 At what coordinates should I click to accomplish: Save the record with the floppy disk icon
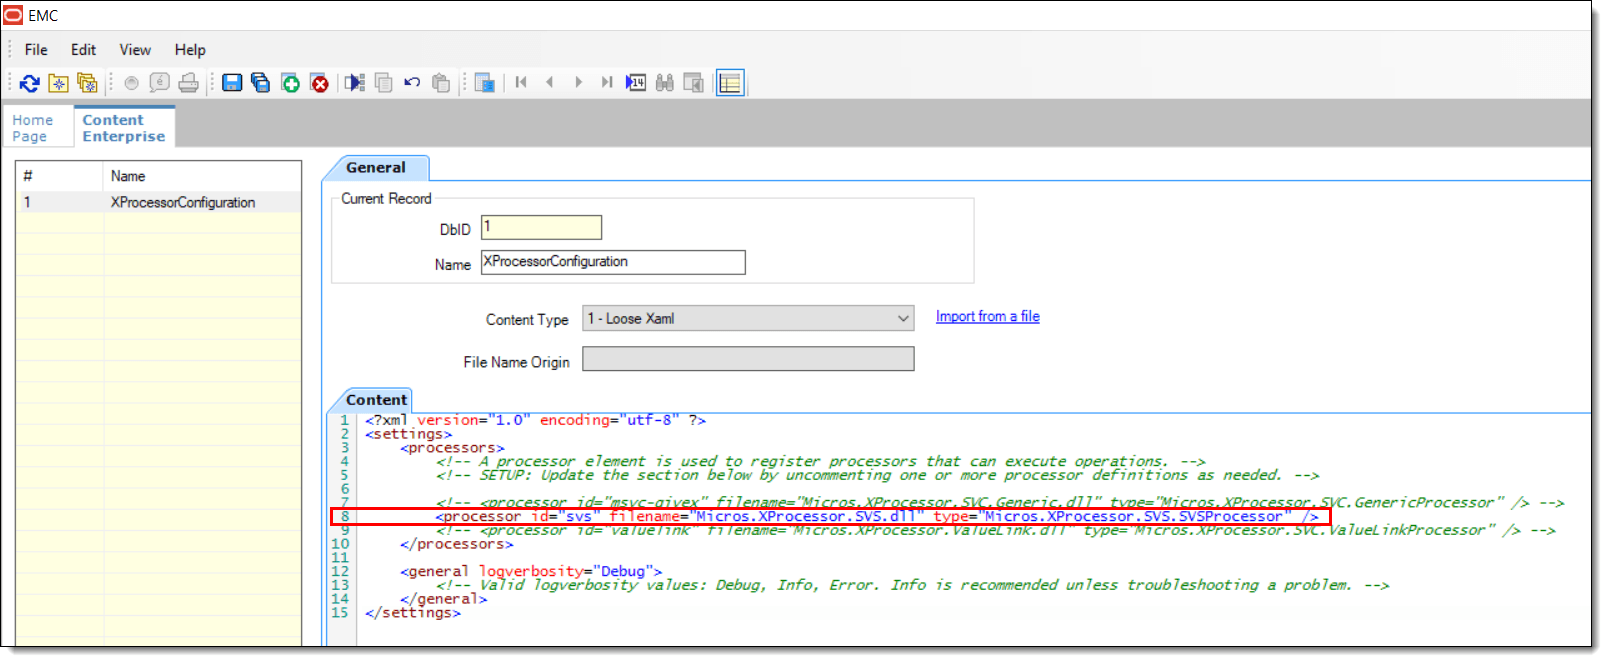[232, 83]
